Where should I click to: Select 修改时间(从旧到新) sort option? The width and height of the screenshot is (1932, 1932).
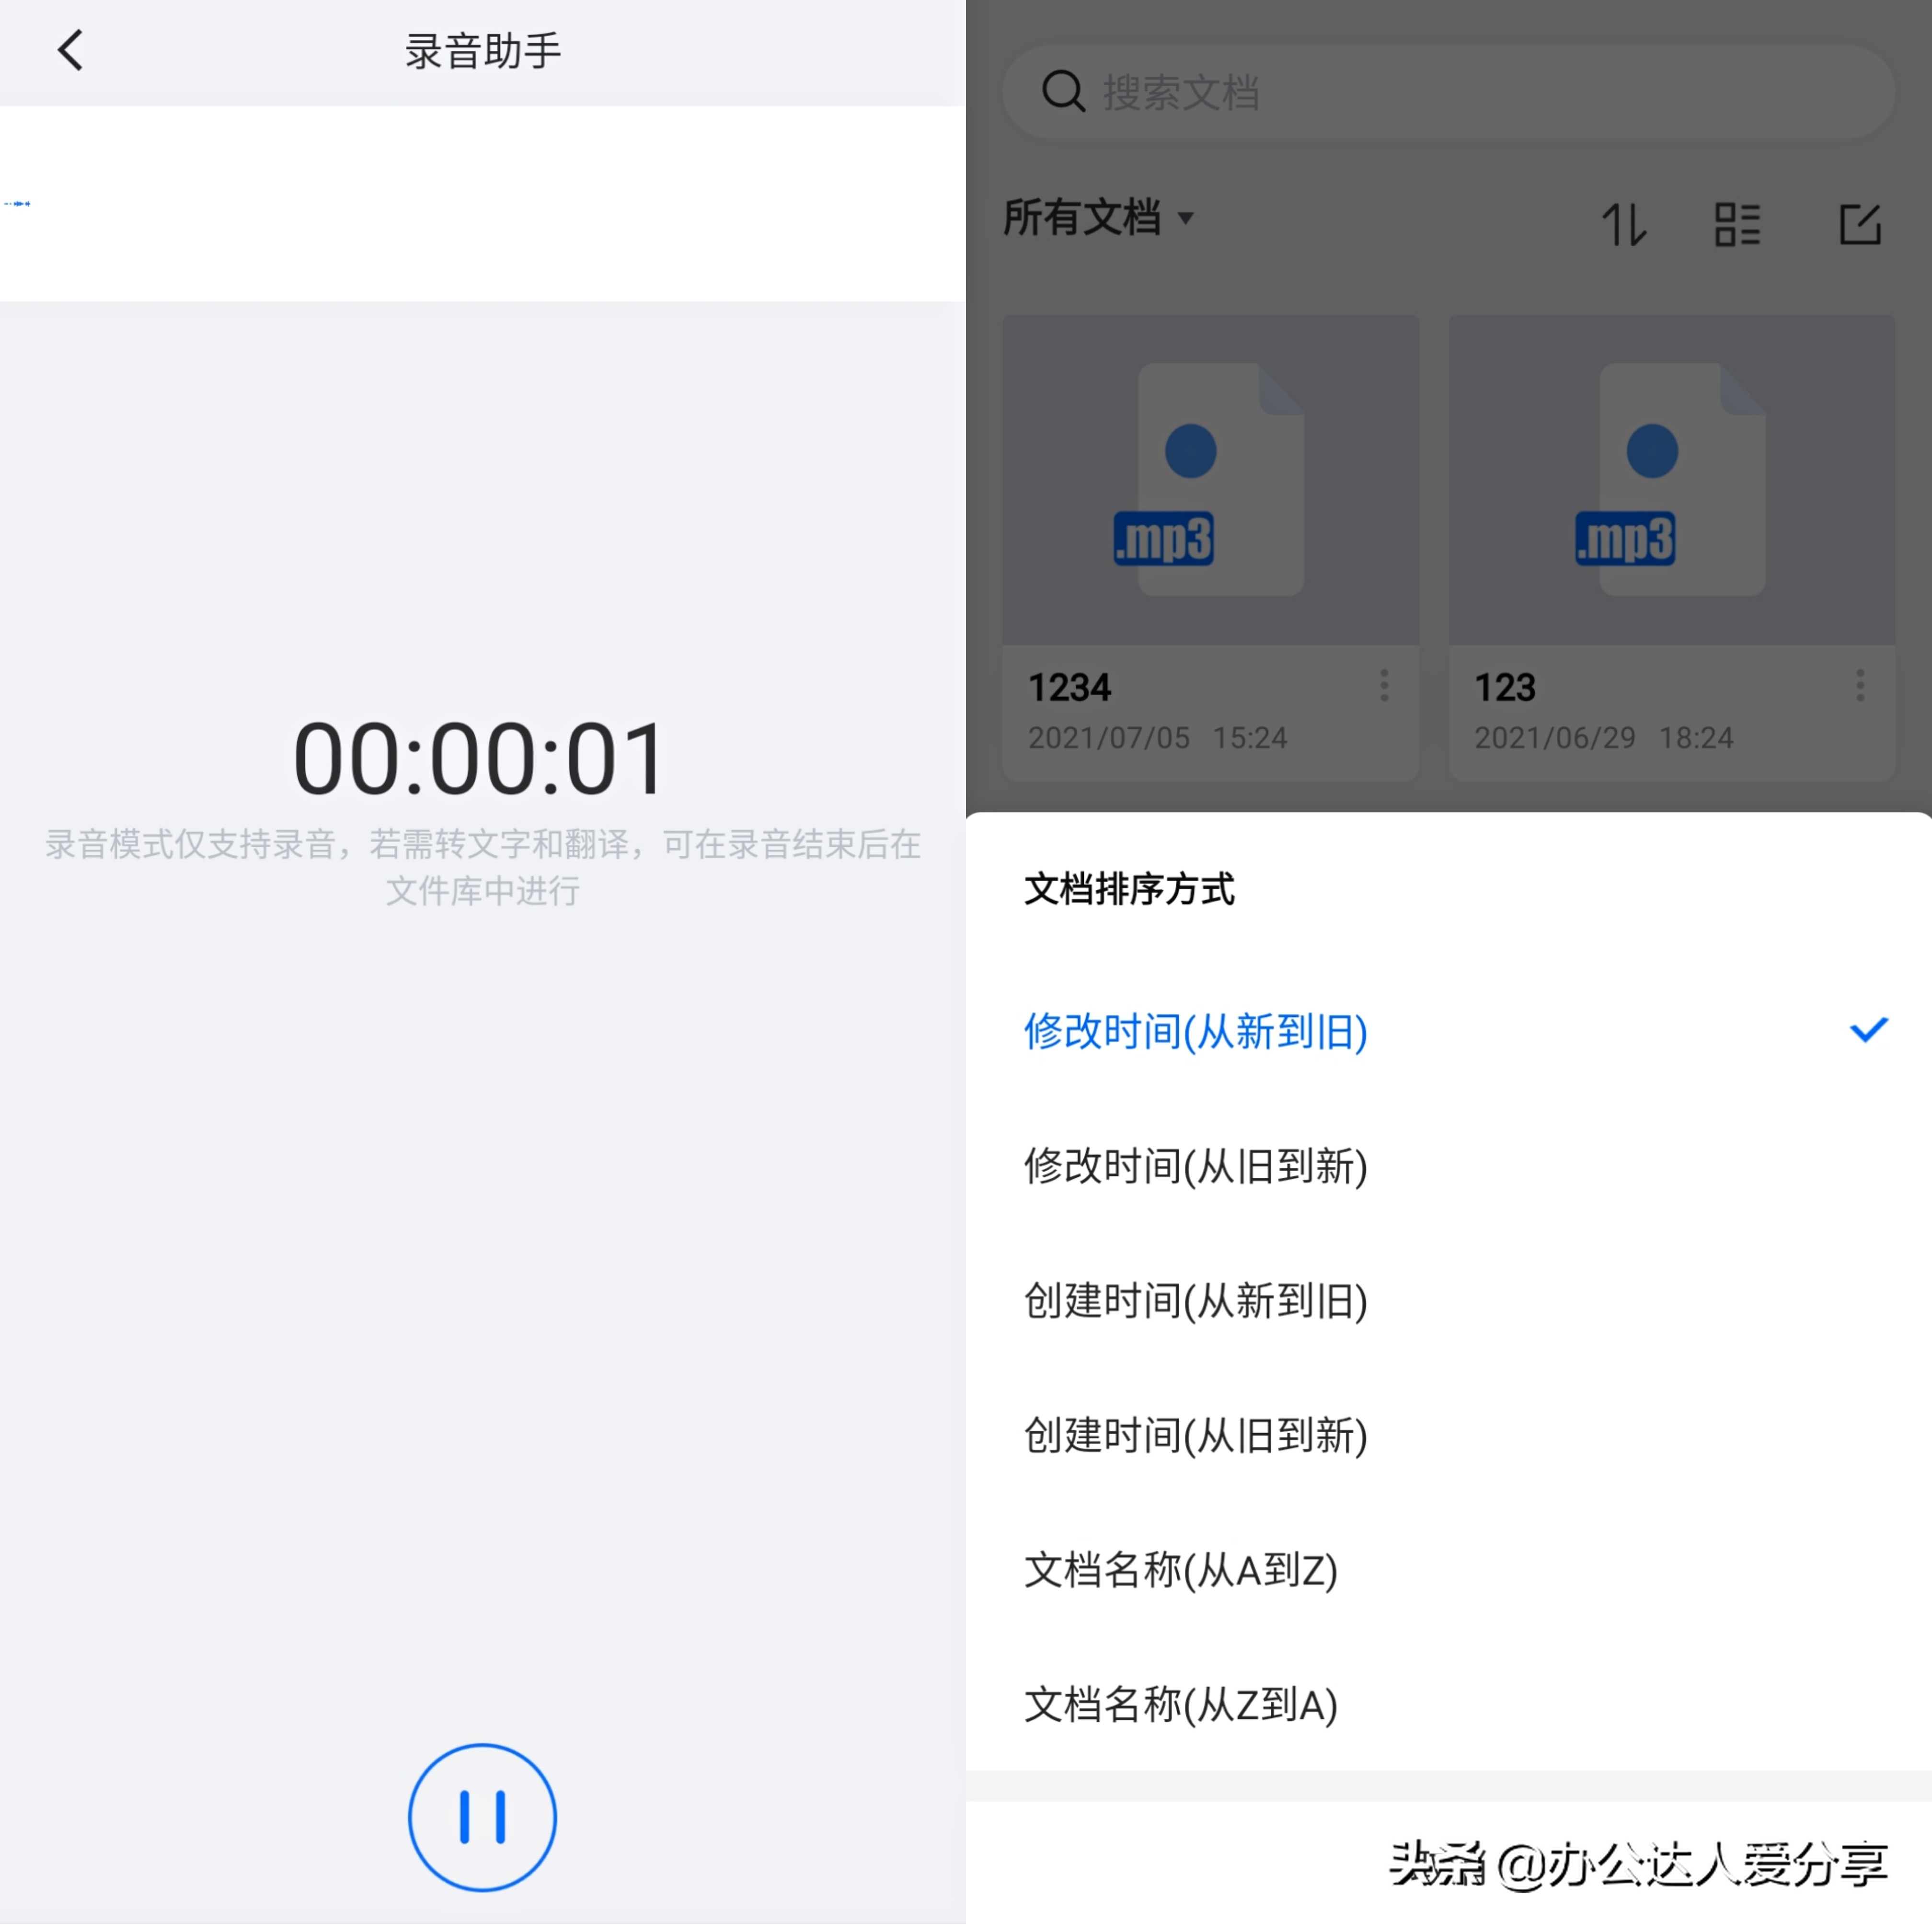pos(1448,1166)
